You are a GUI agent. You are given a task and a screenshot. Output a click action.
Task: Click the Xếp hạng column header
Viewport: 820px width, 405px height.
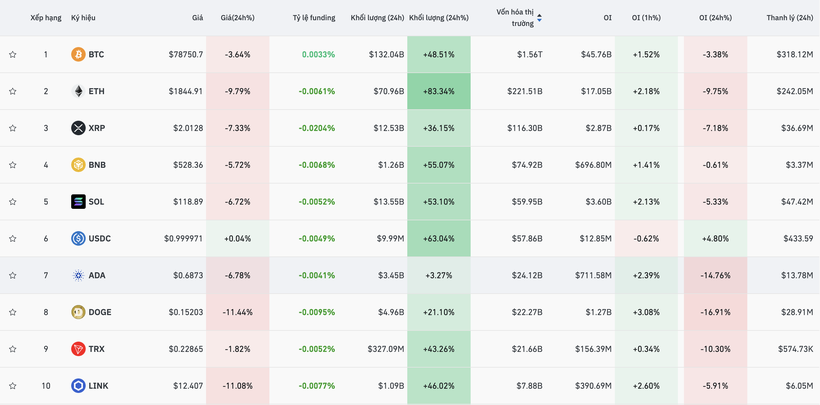45,18
